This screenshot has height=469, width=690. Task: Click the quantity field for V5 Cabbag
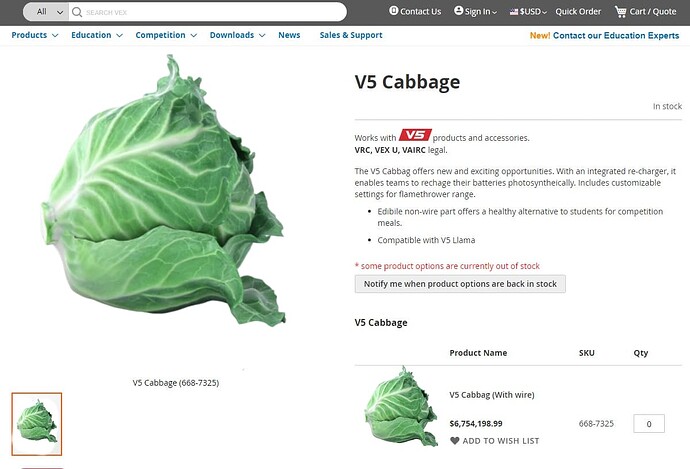649,424
